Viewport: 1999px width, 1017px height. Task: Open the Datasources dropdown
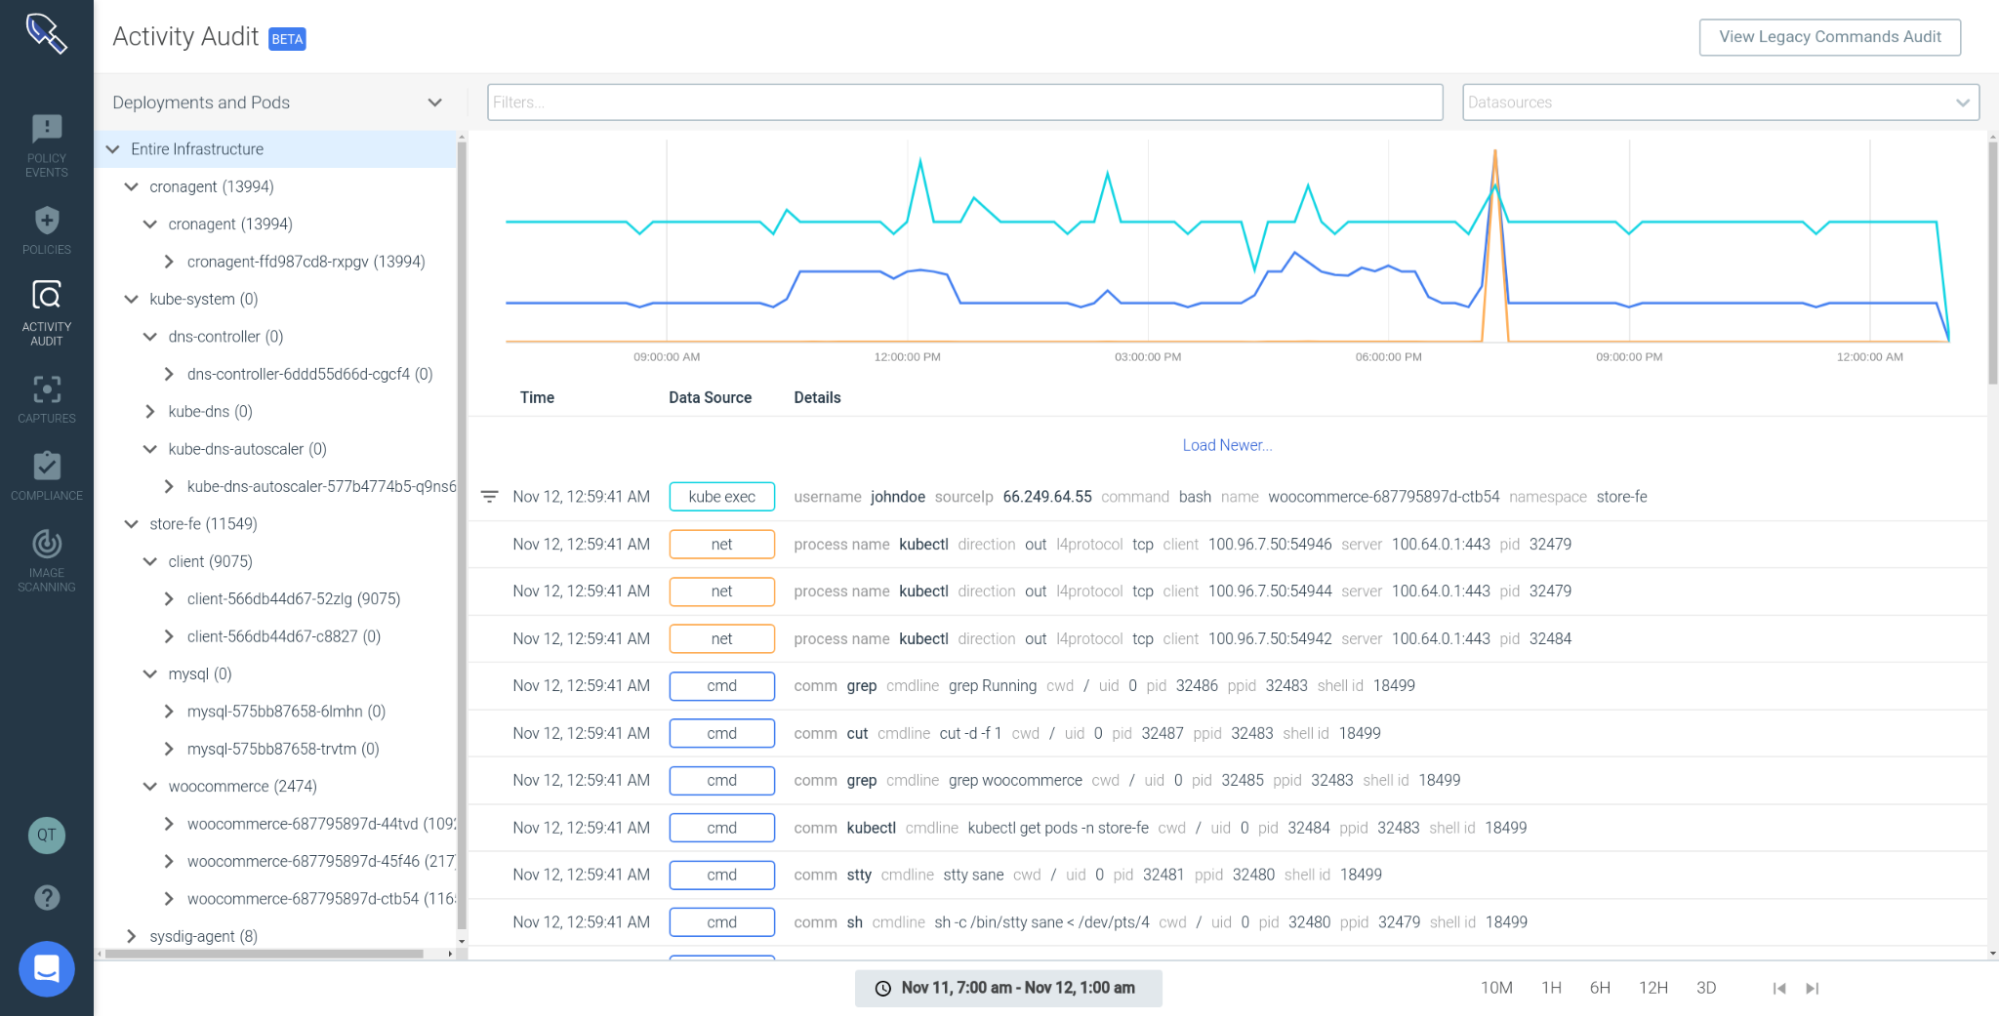[x=1719, y=101]
